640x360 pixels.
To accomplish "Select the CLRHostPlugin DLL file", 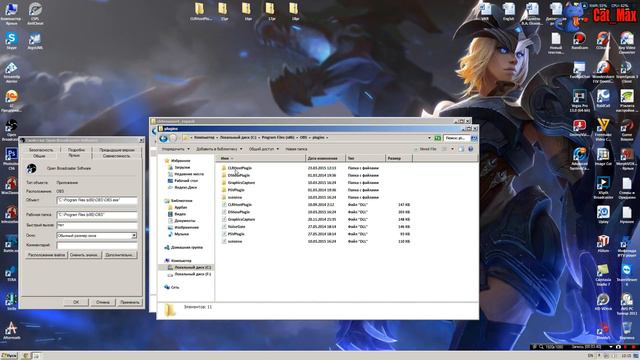I will point(239,204).
